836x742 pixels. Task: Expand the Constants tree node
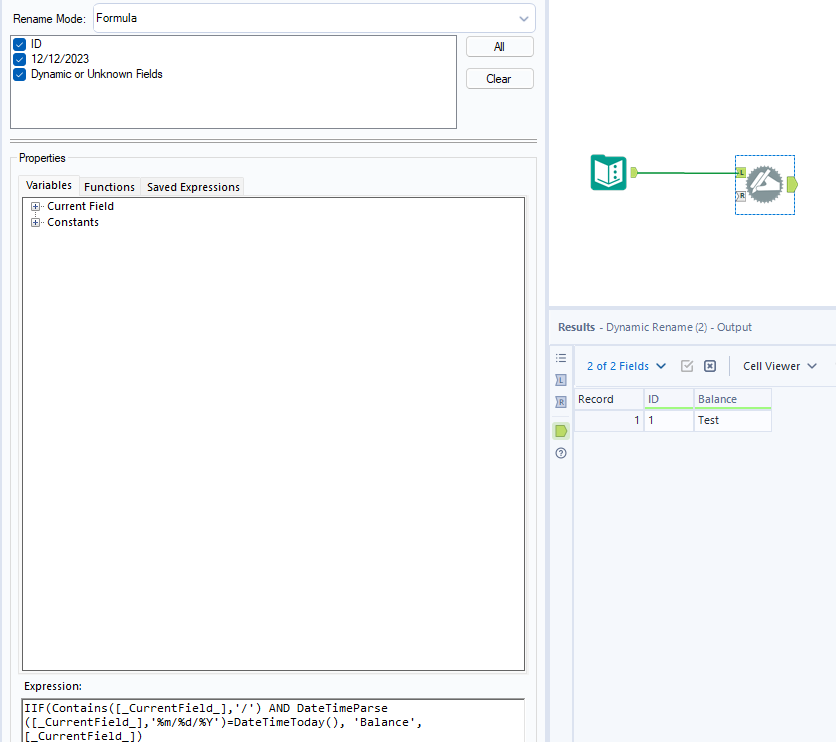coord(35,222)
